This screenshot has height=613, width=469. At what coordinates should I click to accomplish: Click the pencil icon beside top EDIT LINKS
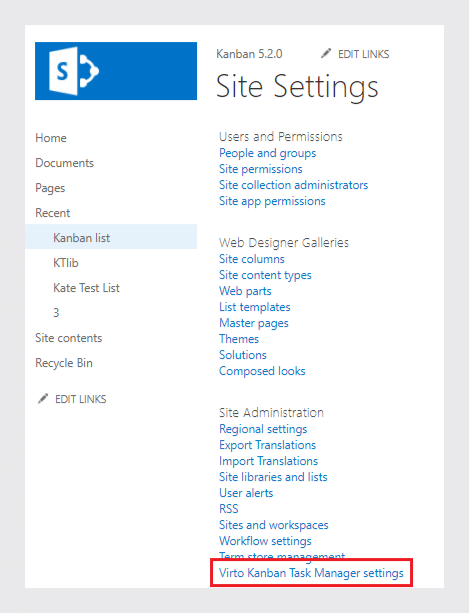tap(326, 54)
